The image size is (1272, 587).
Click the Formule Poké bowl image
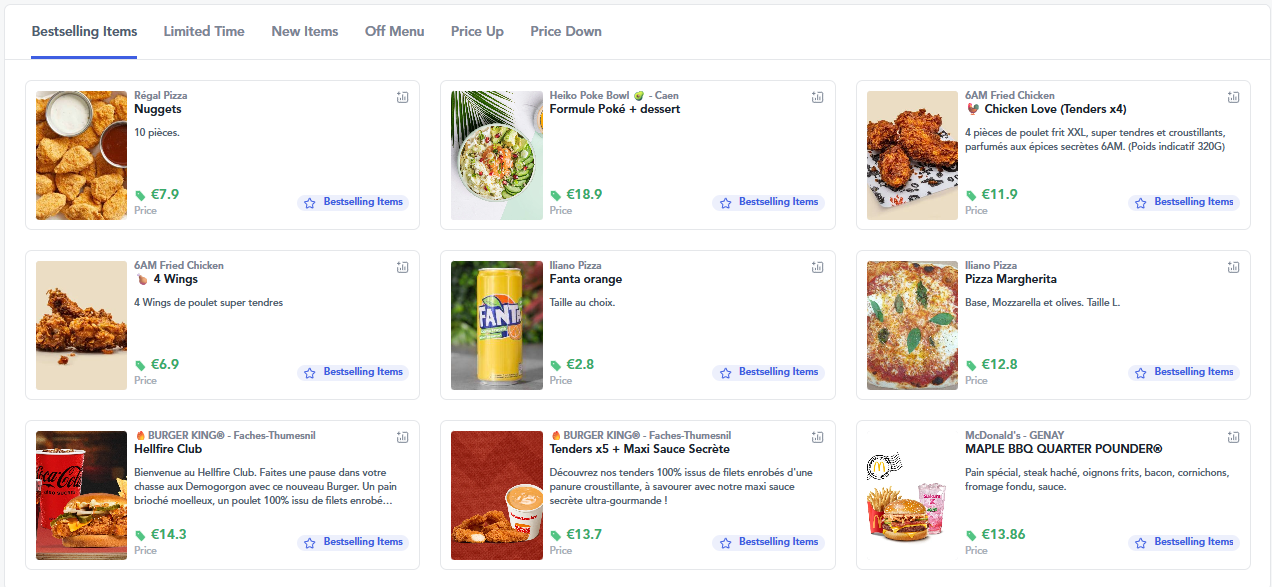tap(497, 155)
